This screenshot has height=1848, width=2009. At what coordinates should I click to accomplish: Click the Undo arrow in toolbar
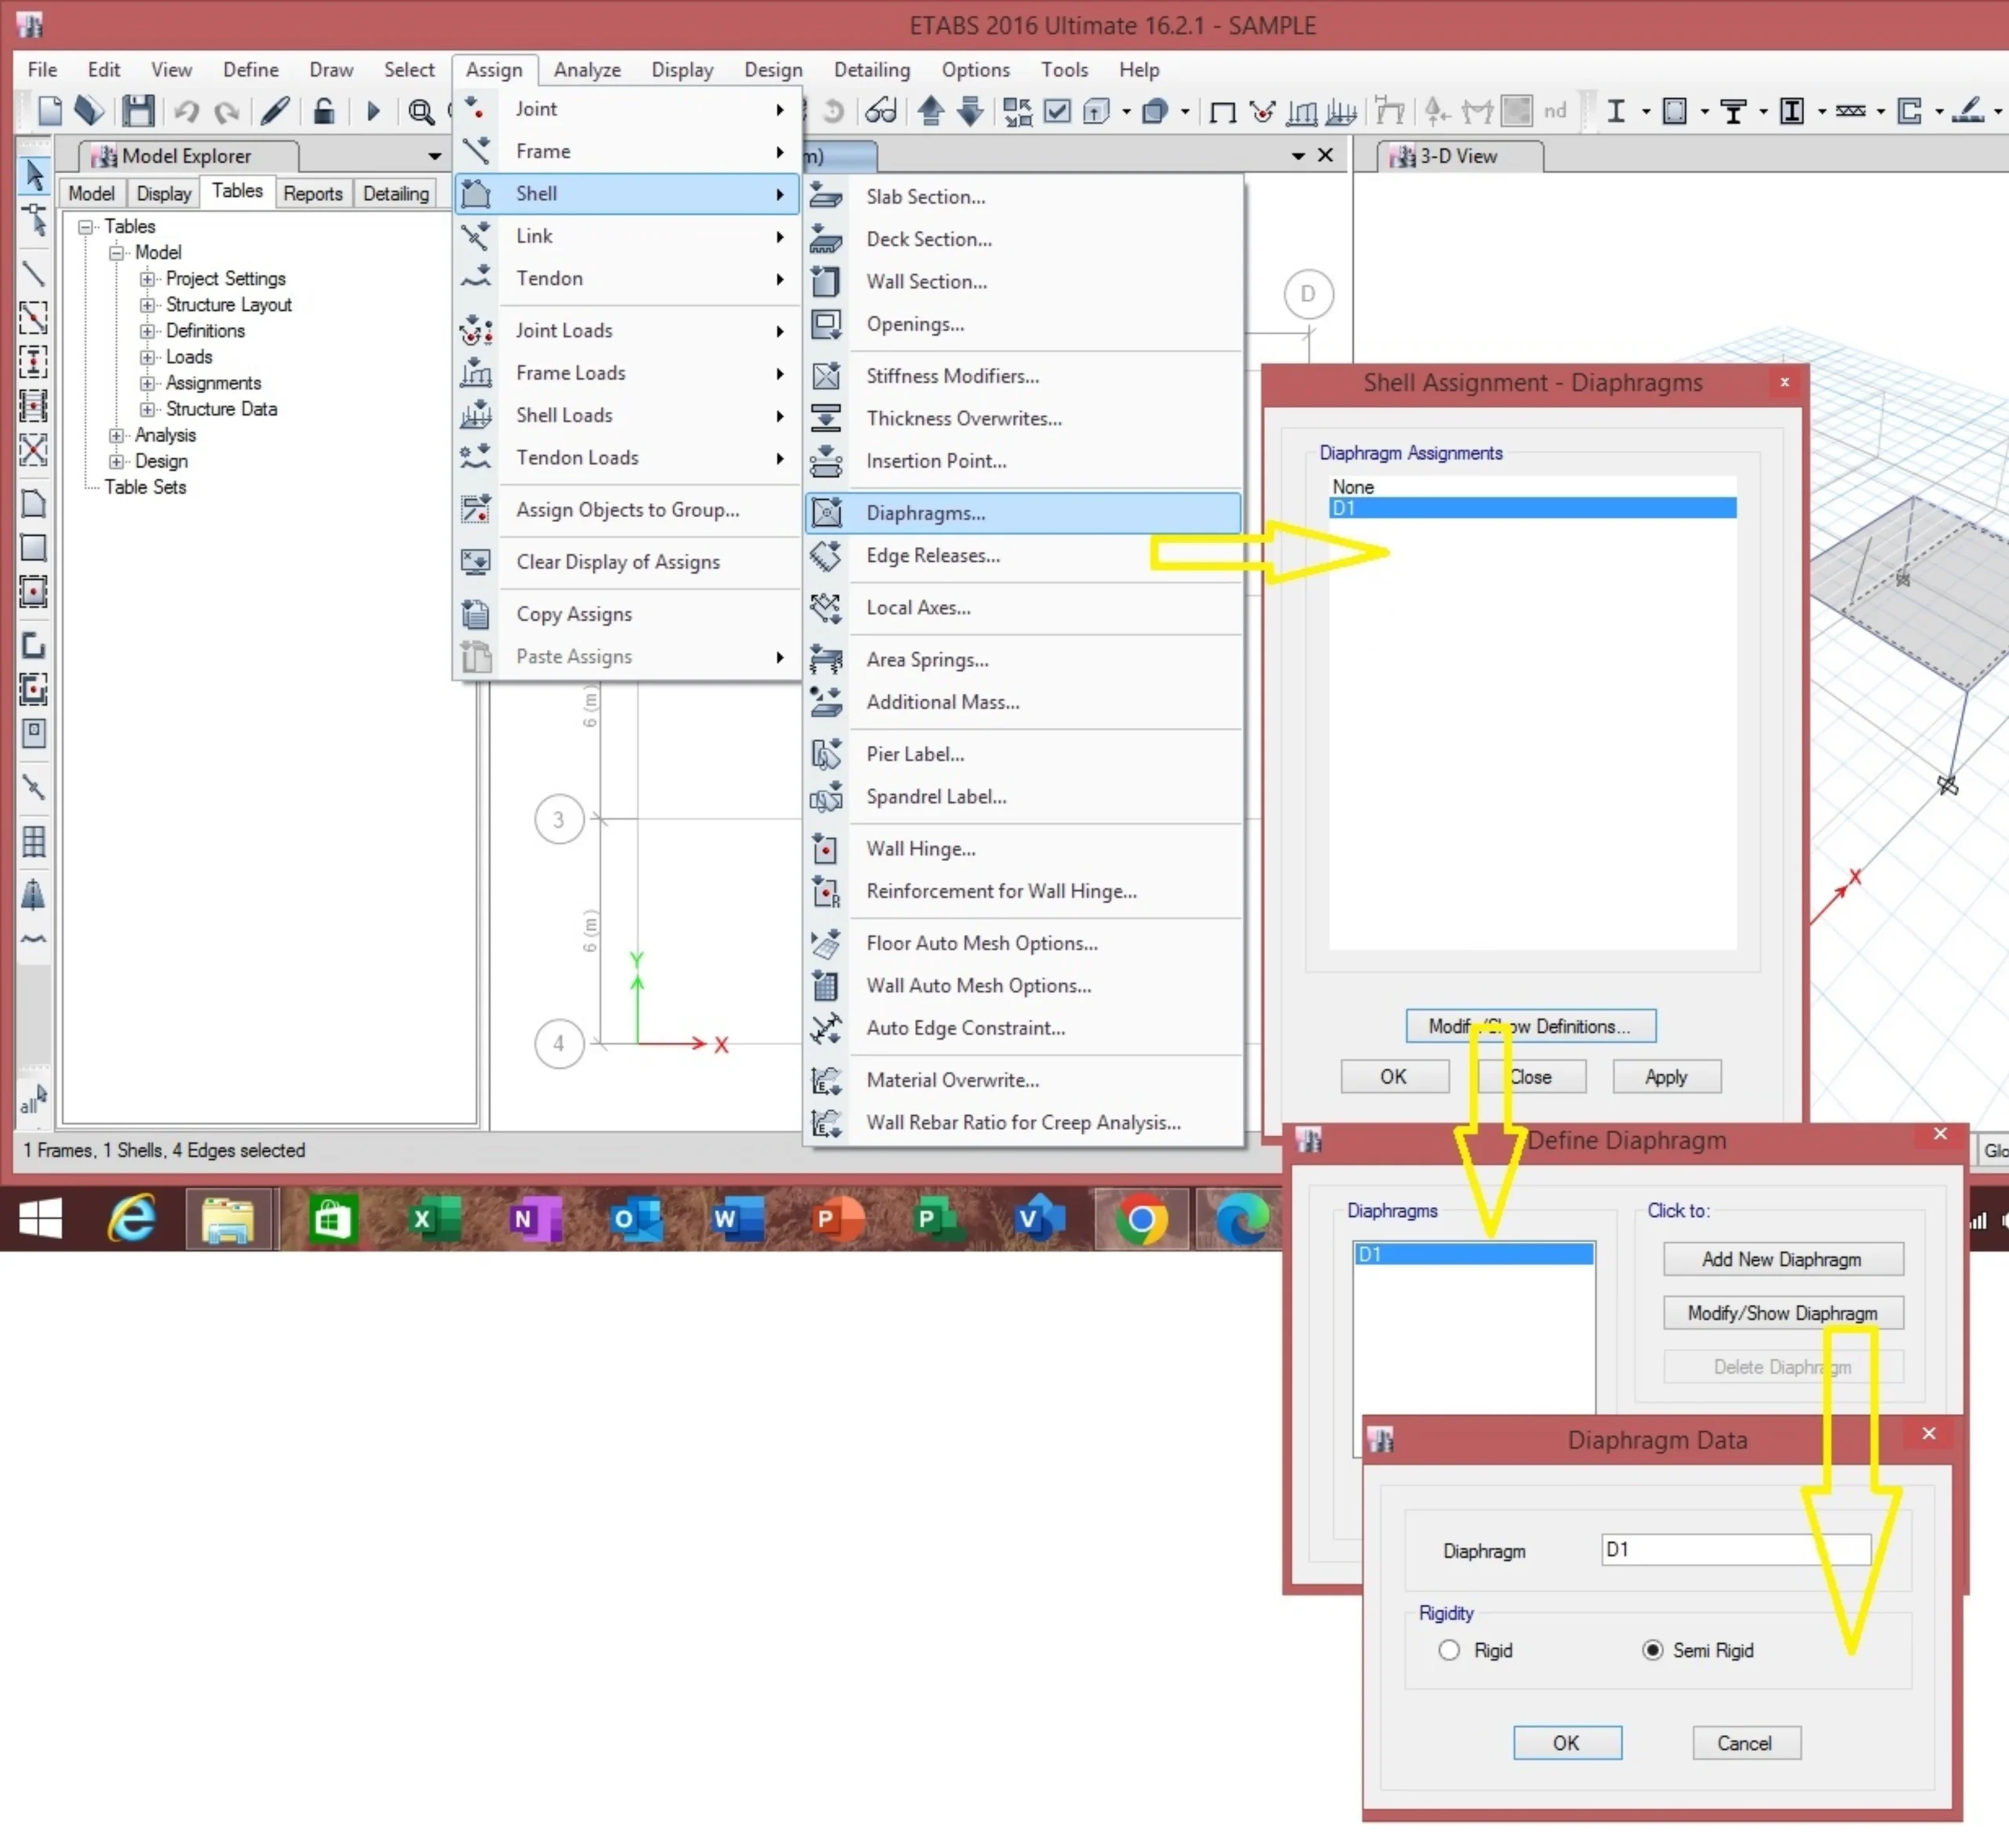186,111
